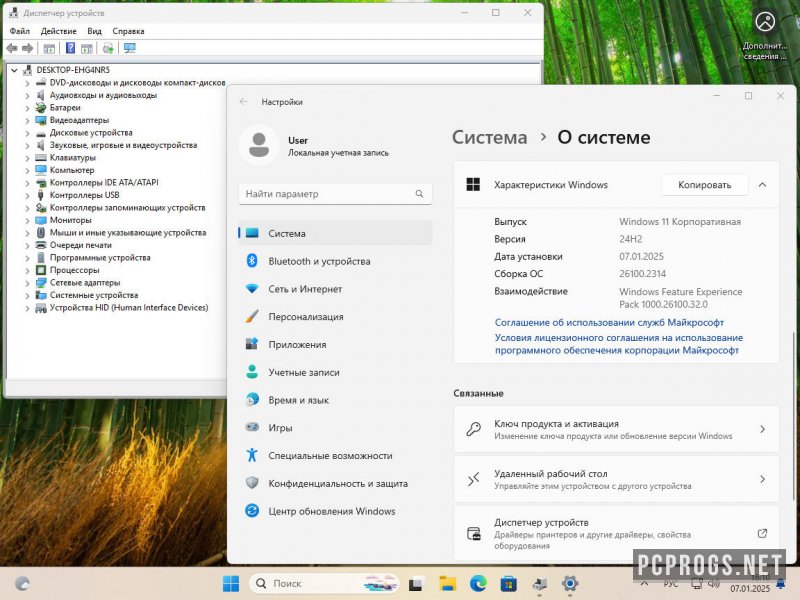Expand the Дисковые устройства category
The width and height of the screenshot is (800, 600).
pos(27,133)
